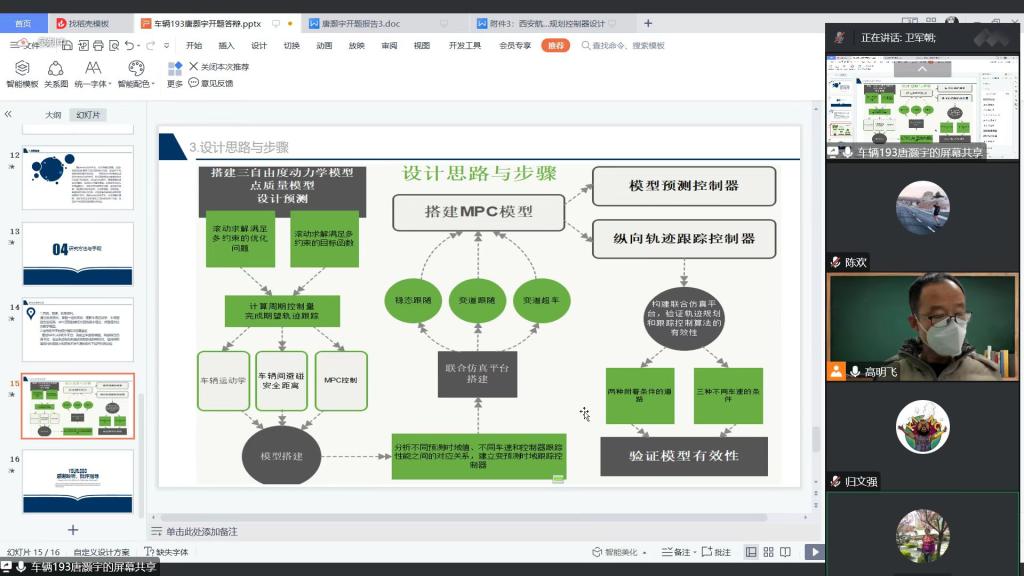The width and height of the screenshot is (1024, 576).
Task: Click the print icon in quick toolbar
Action: tap(96, 45)
